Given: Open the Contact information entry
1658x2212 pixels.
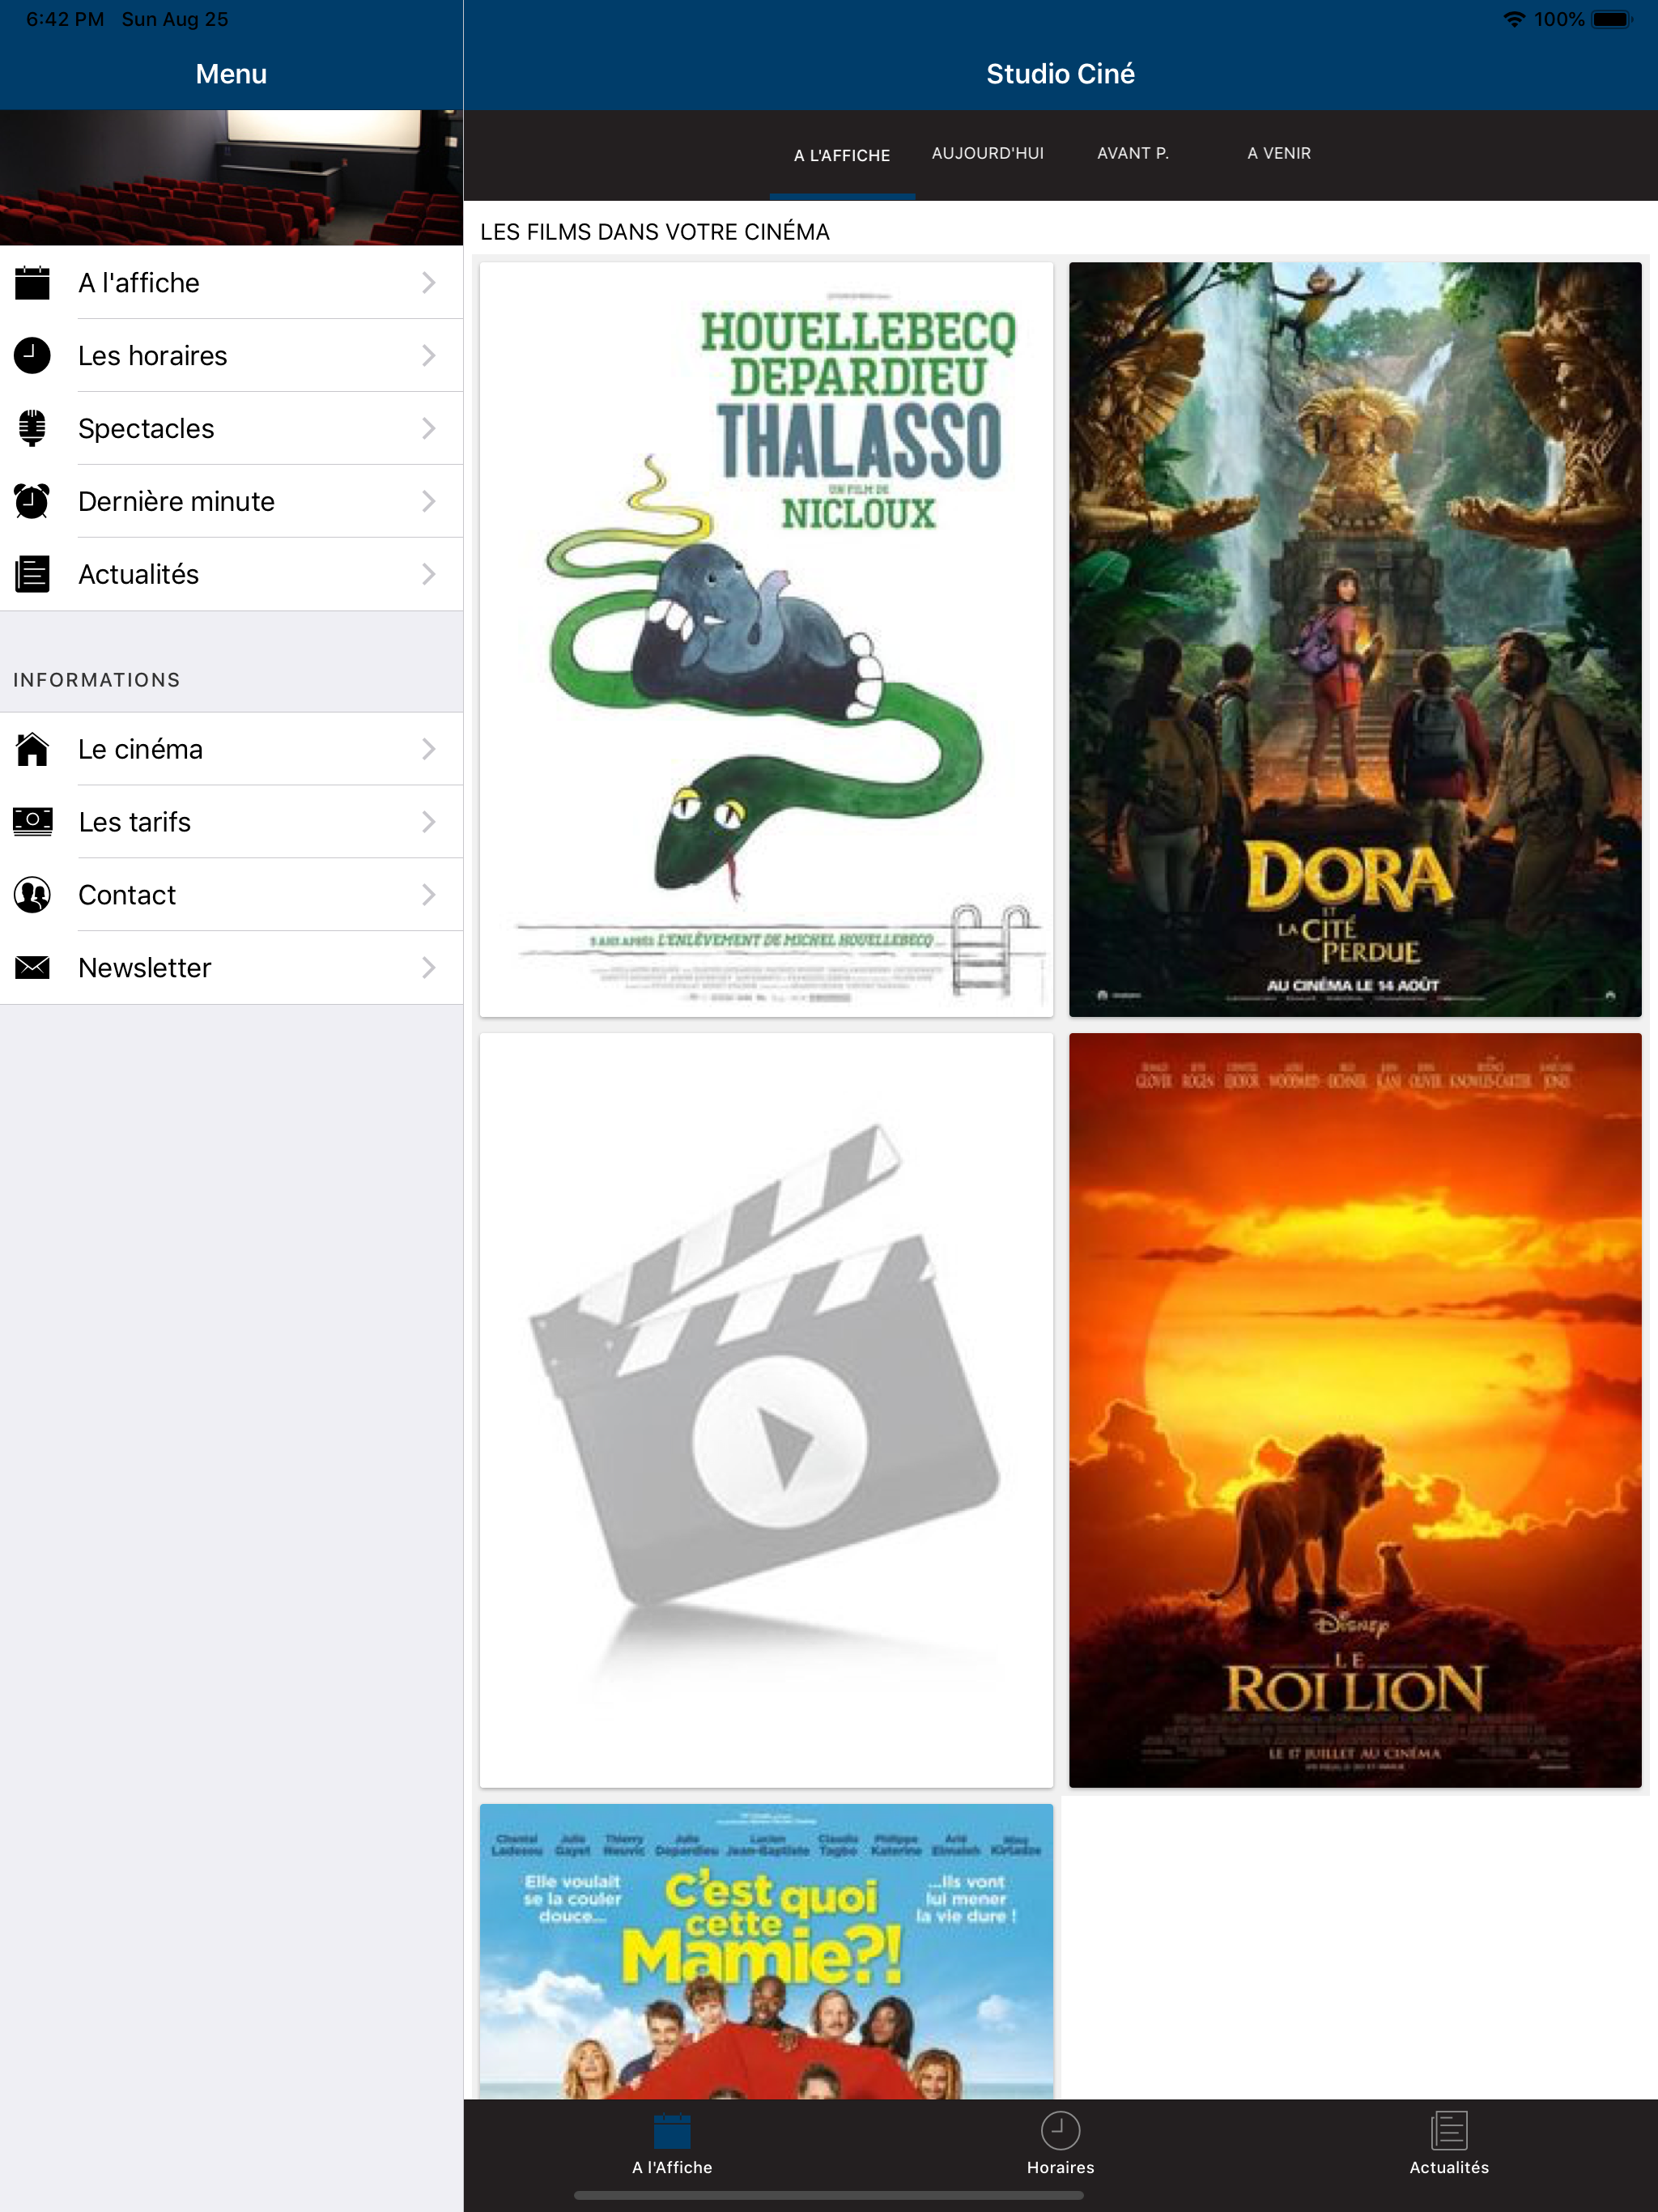Looking at the screenshot, I should point(231,895).
